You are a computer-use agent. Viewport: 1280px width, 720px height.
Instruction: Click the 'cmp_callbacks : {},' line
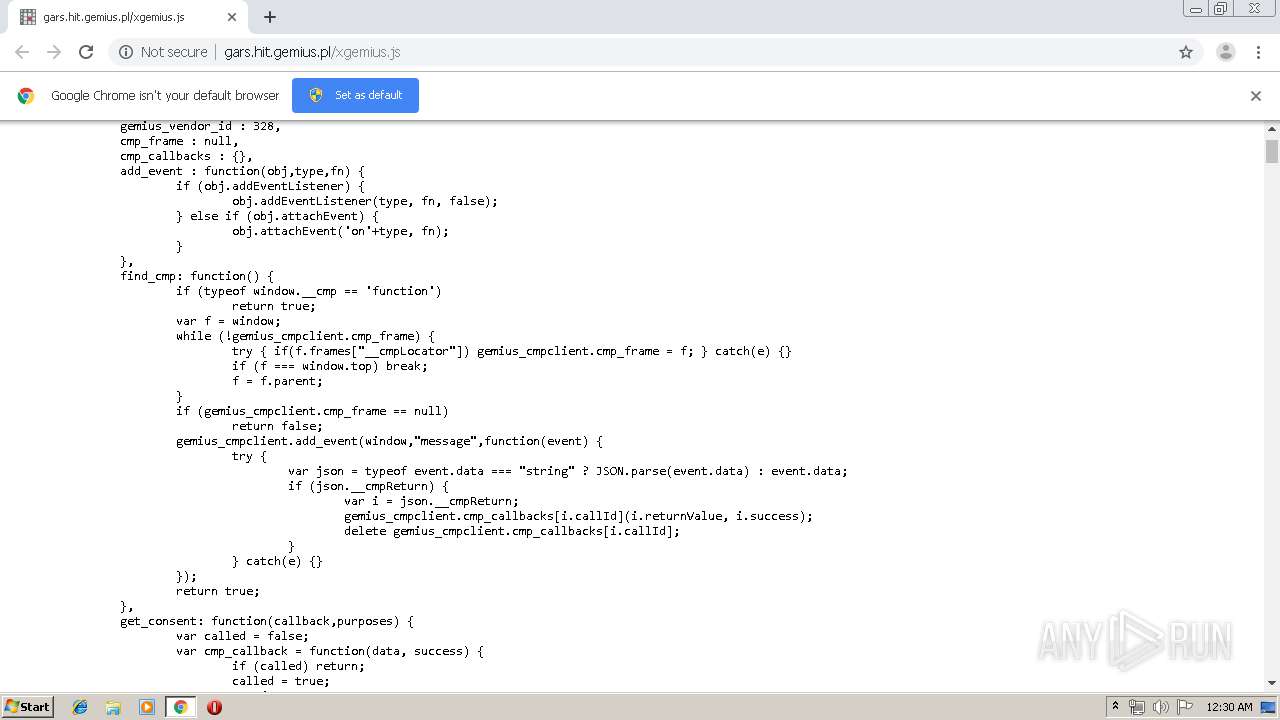point(186,156)
